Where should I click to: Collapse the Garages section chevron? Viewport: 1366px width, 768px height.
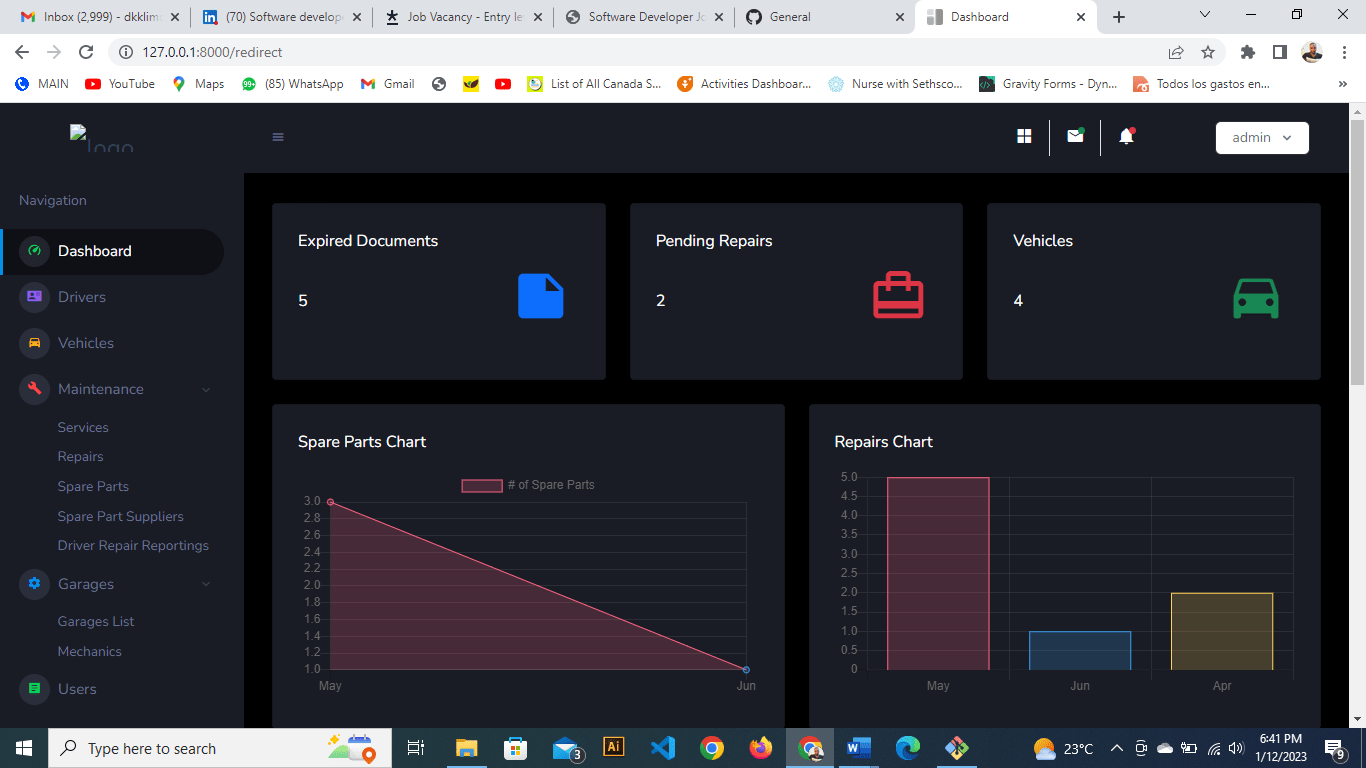[206, 584]
